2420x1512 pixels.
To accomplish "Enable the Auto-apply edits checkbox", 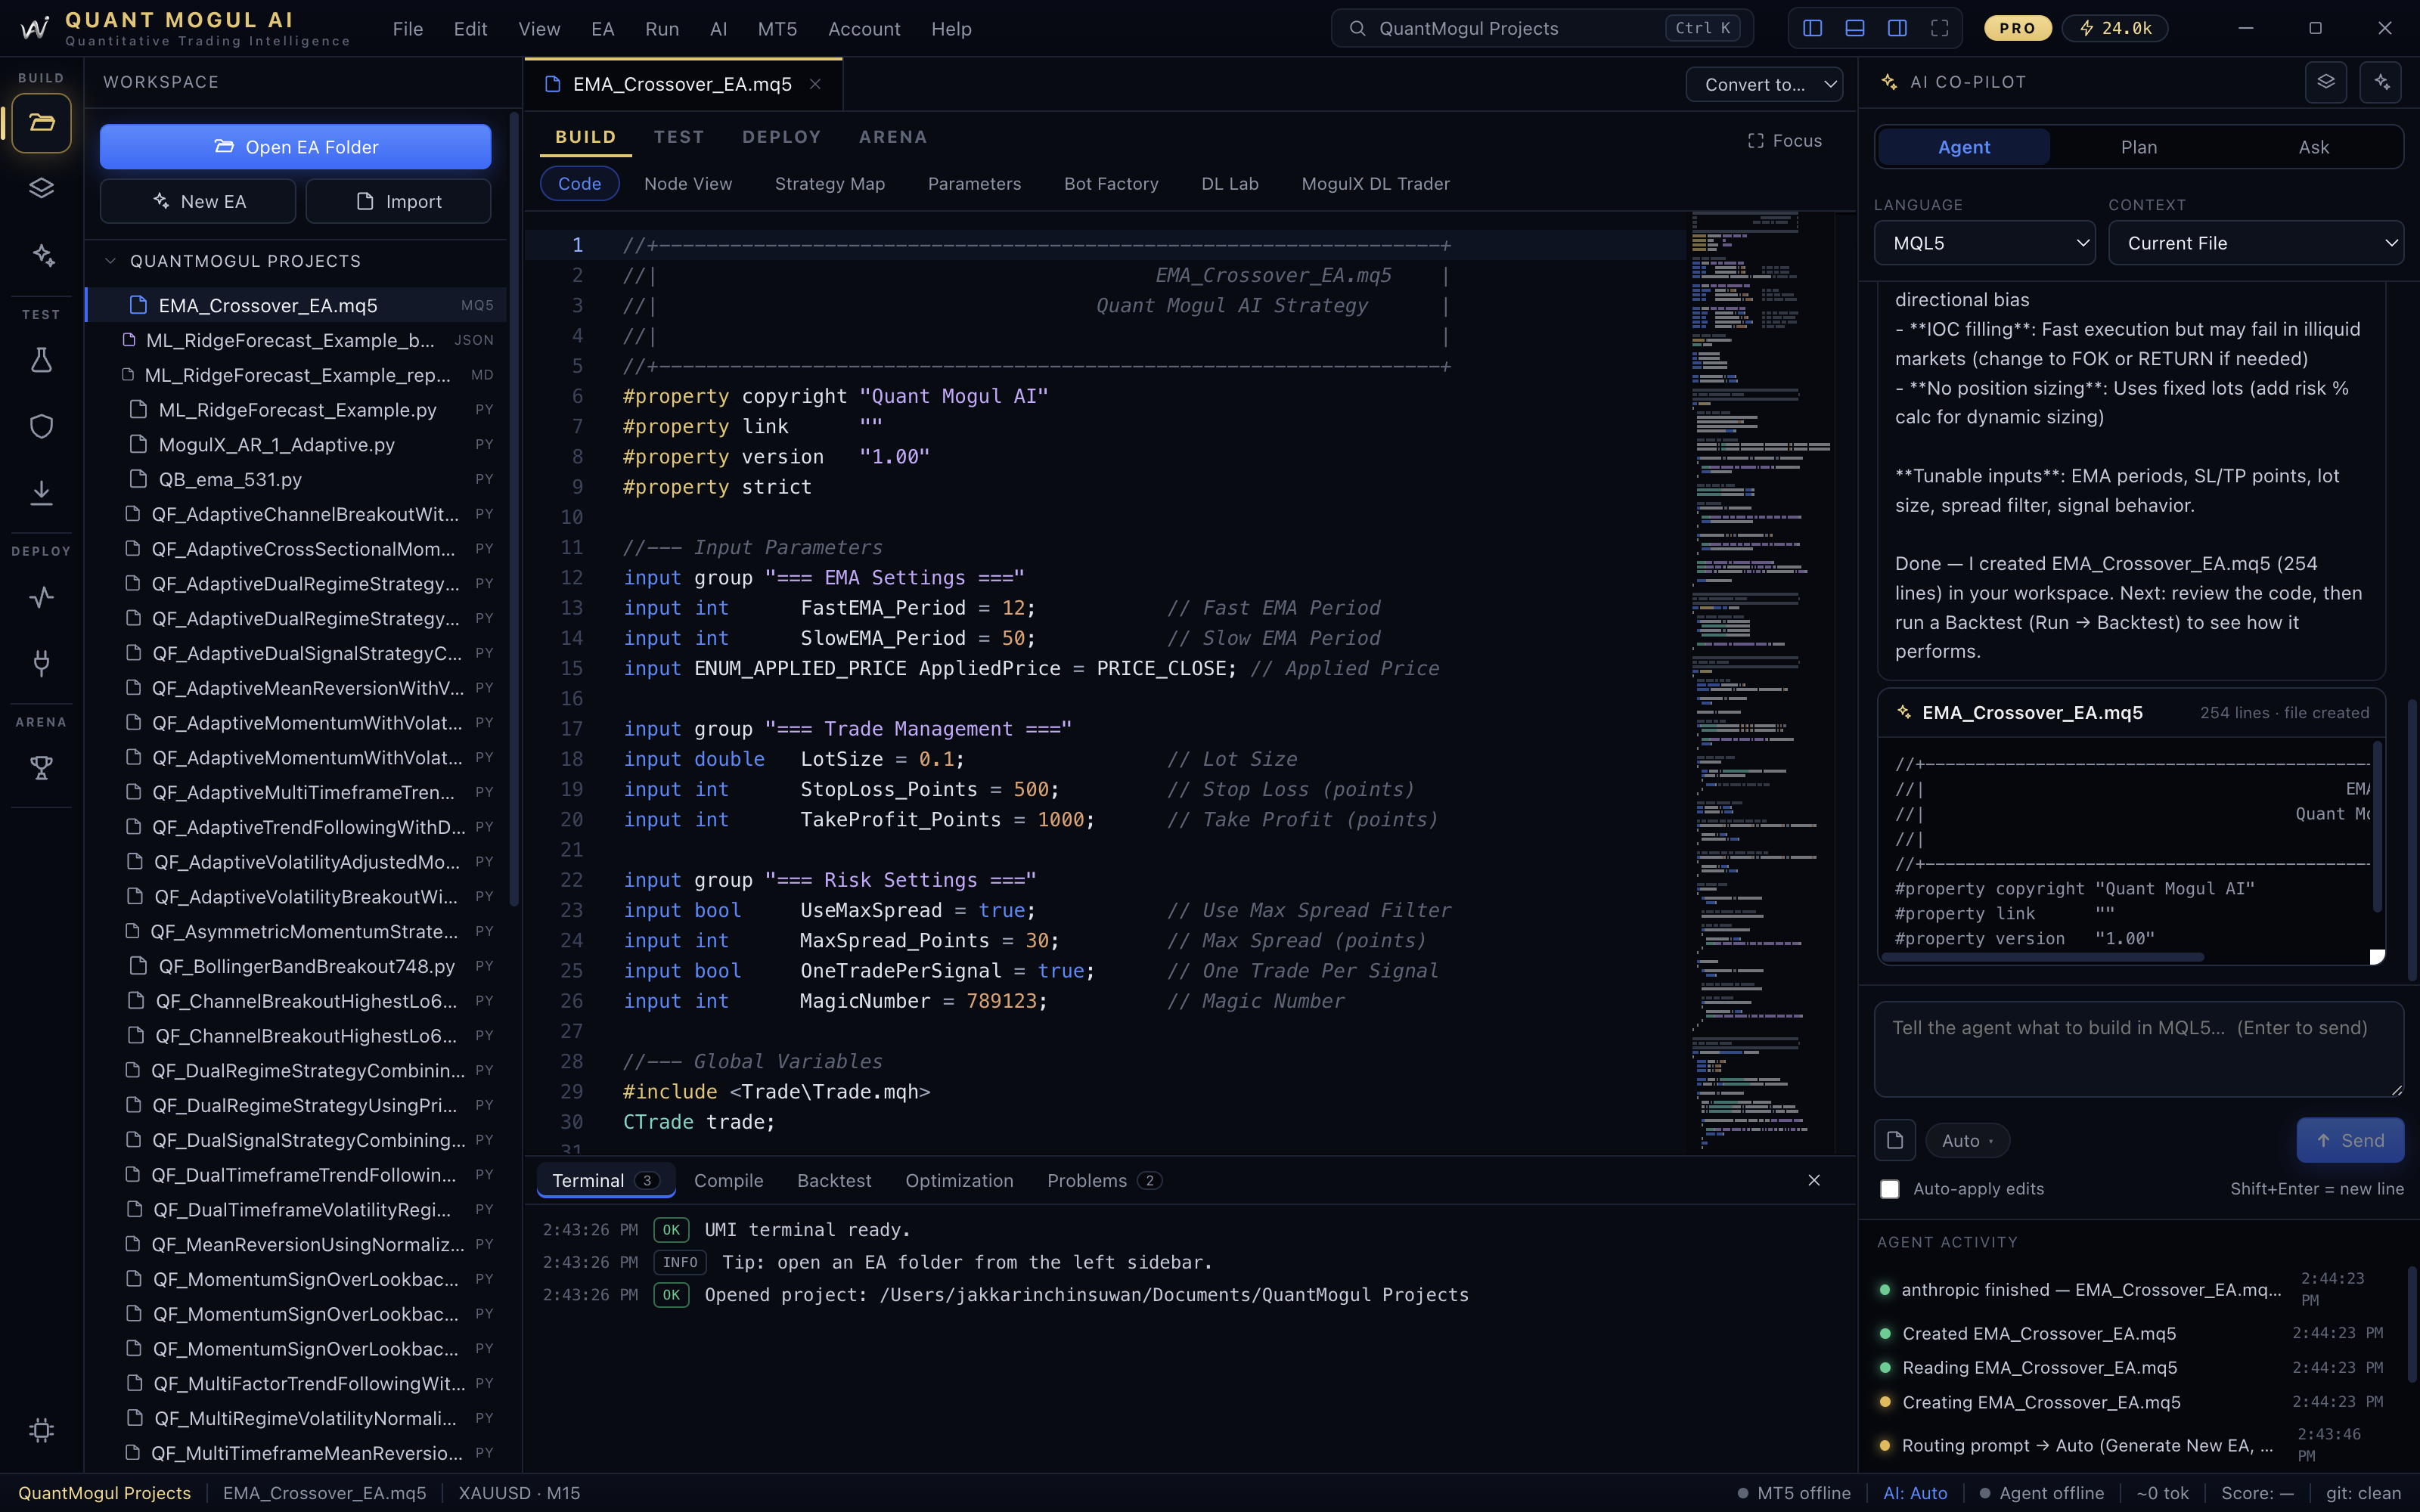I will 1889,1189.
